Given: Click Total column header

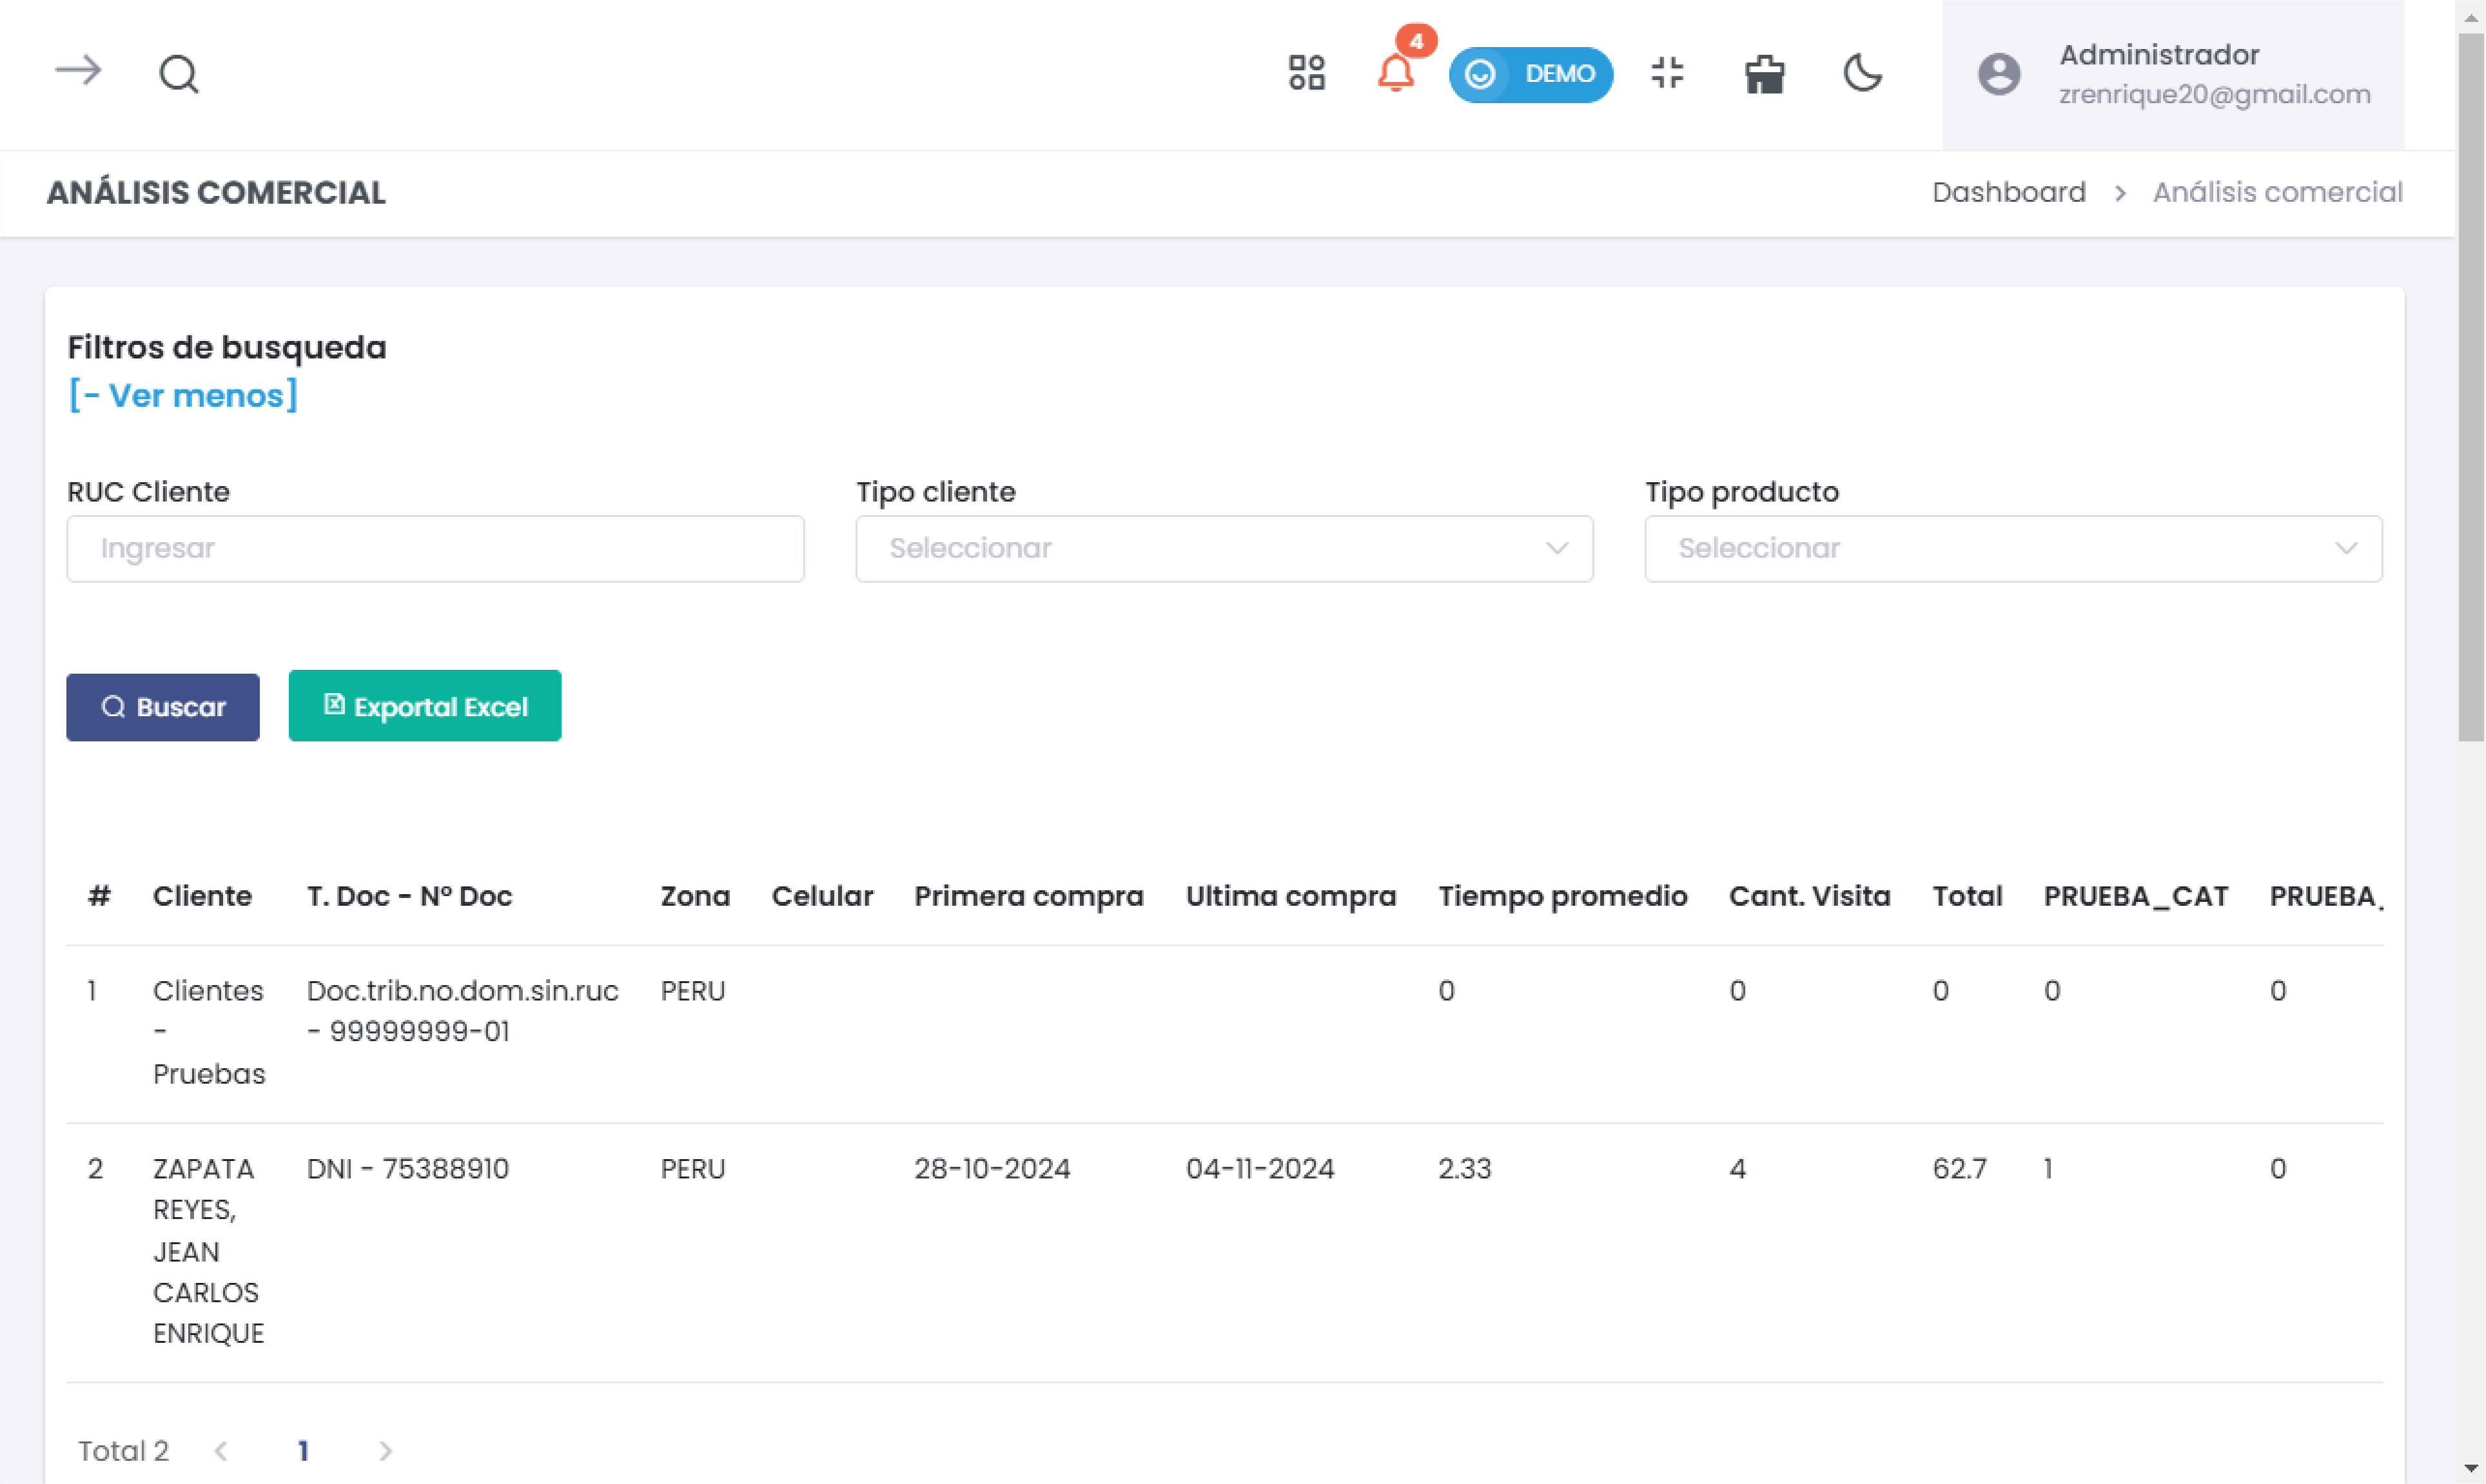Looking at the screenshot, I should tap(1967, 896).
